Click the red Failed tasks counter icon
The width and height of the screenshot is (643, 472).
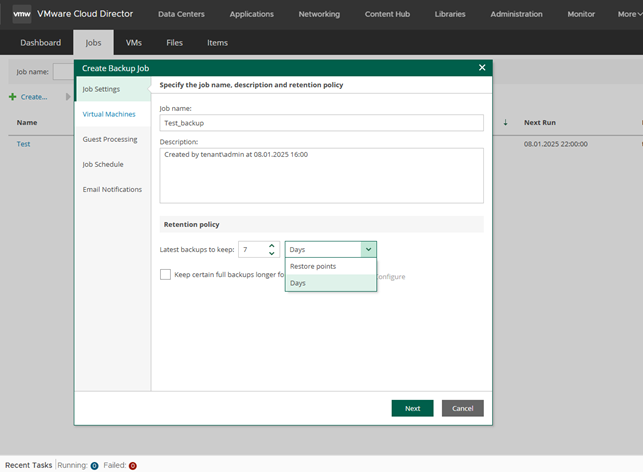coord(132,465)
